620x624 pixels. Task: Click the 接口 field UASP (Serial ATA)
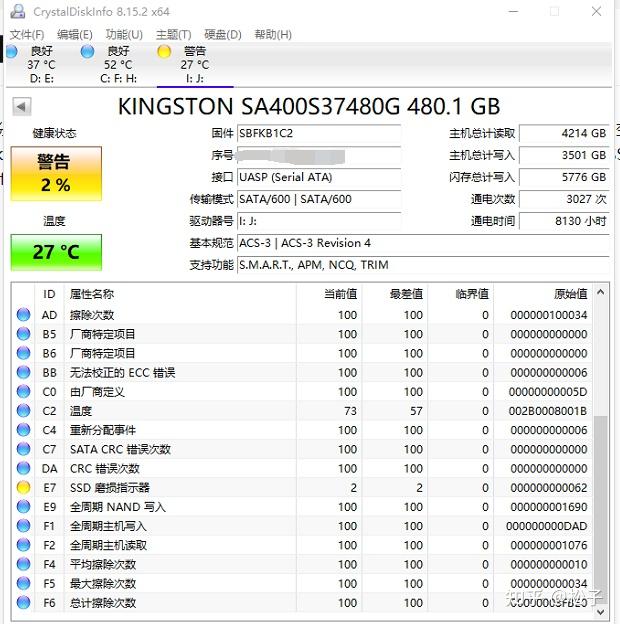click(319, 177)
